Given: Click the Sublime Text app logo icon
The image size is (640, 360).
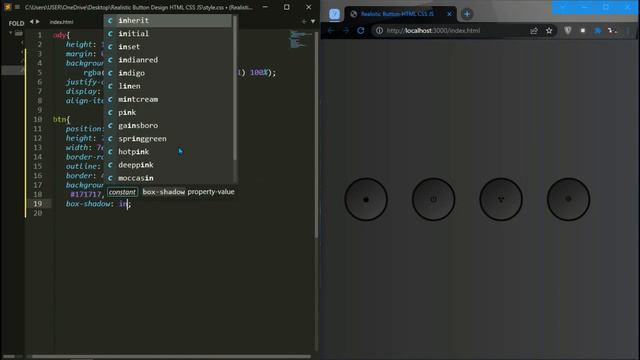Looking at the screenshot, I should [x=7, y=7].
